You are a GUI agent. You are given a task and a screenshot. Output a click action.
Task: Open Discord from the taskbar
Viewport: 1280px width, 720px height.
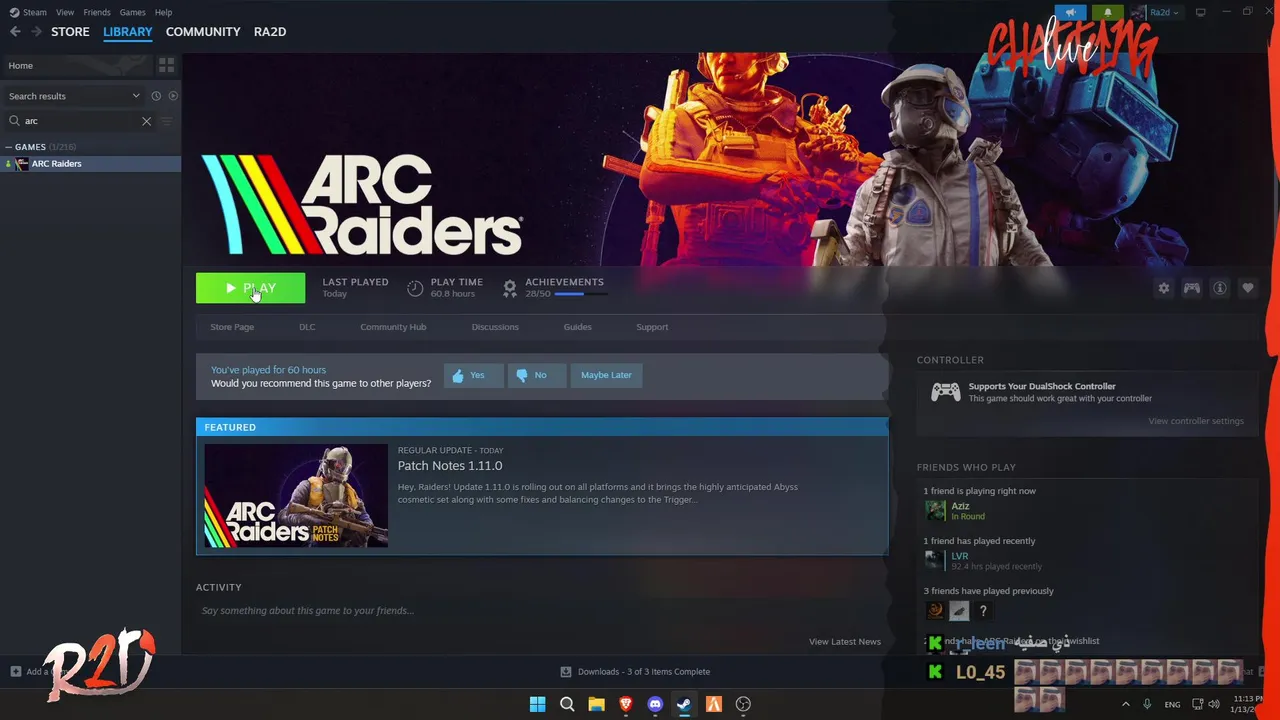(x=655, y=704)
